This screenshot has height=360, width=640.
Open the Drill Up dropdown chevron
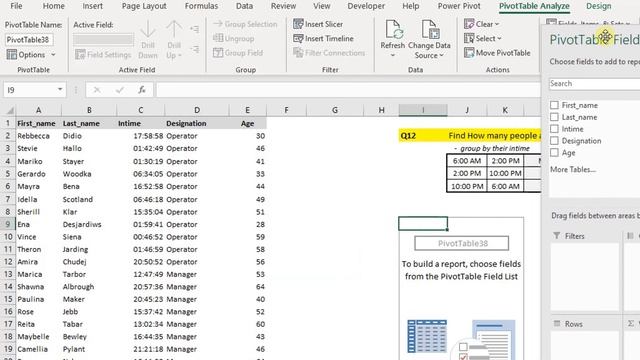pos(180,55)
